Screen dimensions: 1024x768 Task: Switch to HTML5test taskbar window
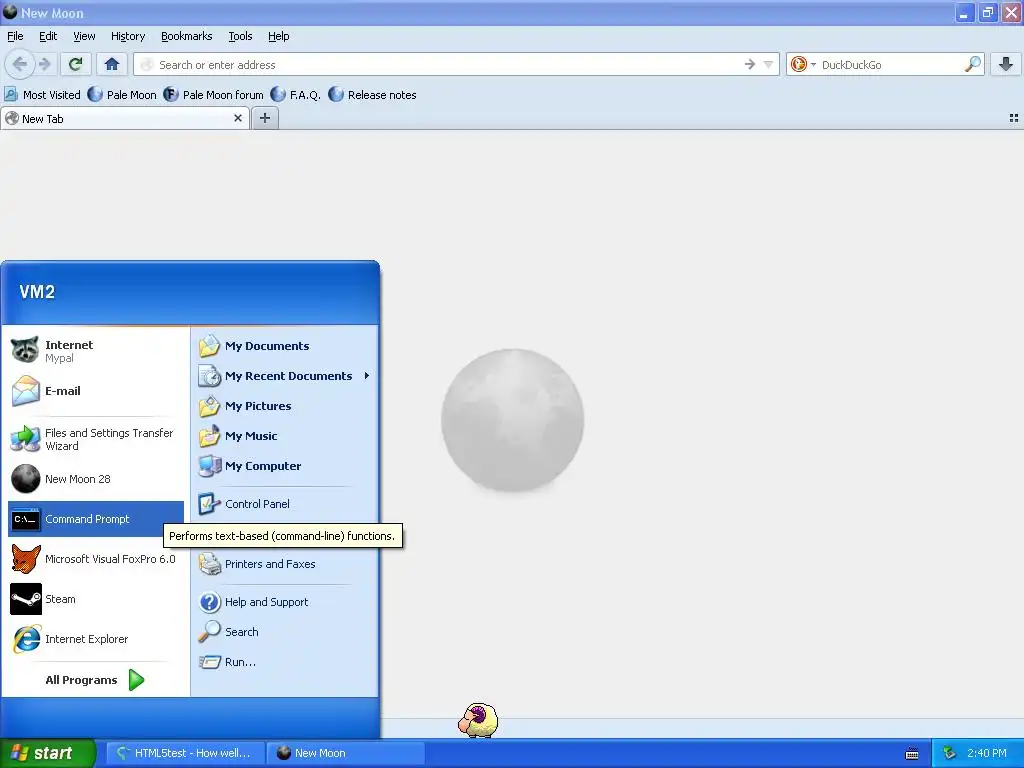tap(185, 753)
